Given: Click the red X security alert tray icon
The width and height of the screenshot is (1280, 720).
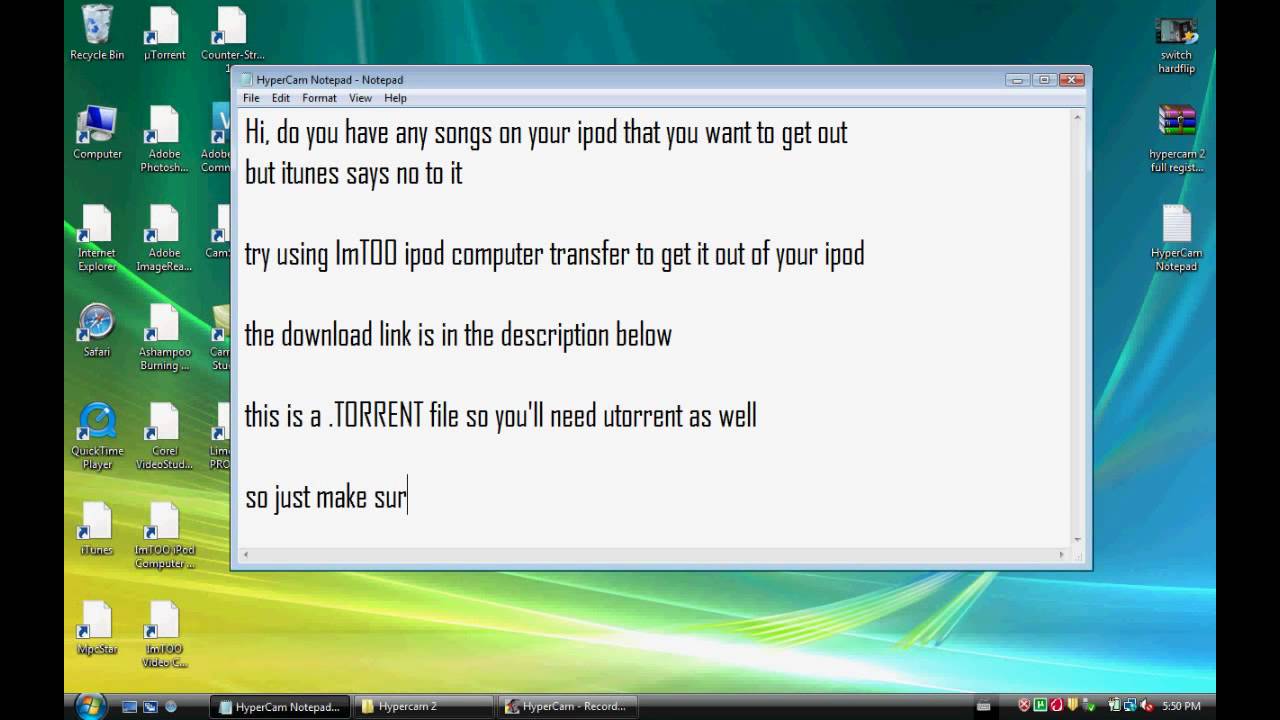Looking at the screenshot, I should click(1023, 706).
